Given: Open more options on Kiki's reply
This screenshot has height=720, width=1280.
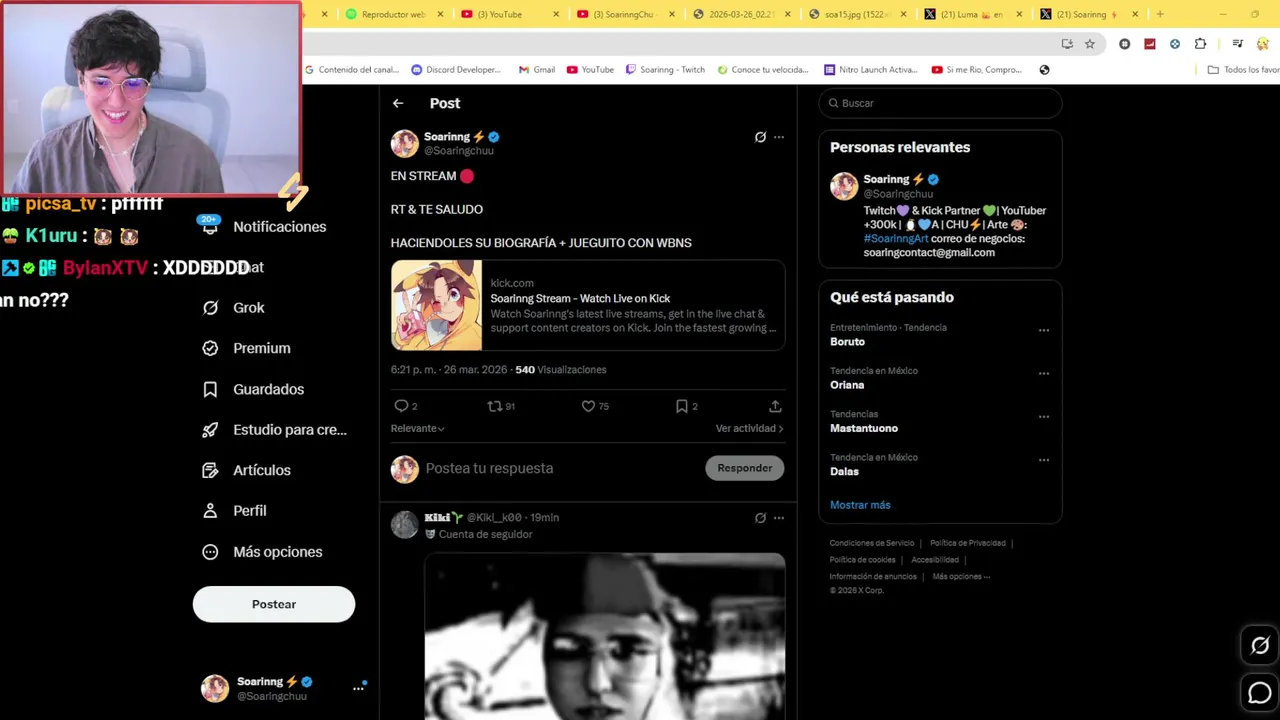Looking at the screenshot, I should tap(779, 518).
